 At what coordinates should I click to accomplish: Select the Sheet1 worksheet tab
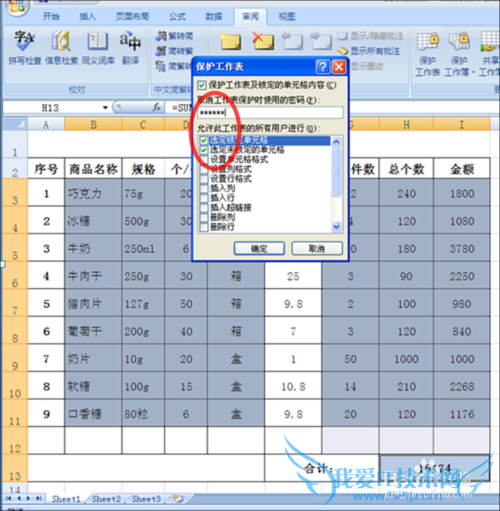[66, 499]
